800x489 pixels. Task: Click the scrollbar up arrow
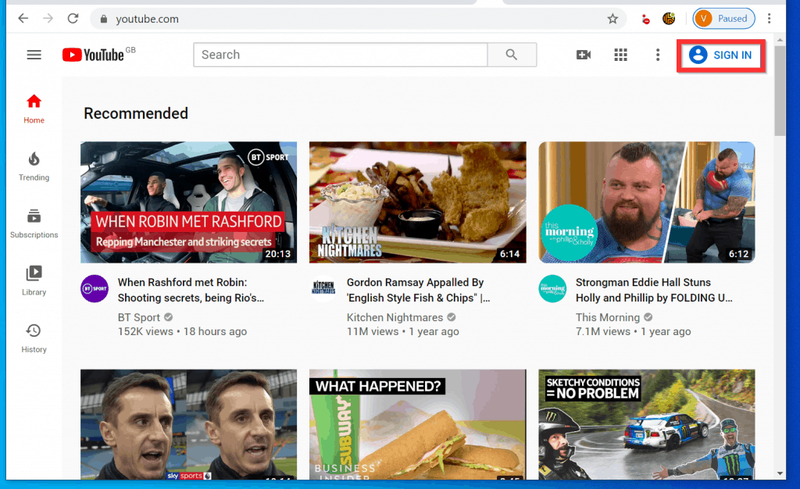780,39
